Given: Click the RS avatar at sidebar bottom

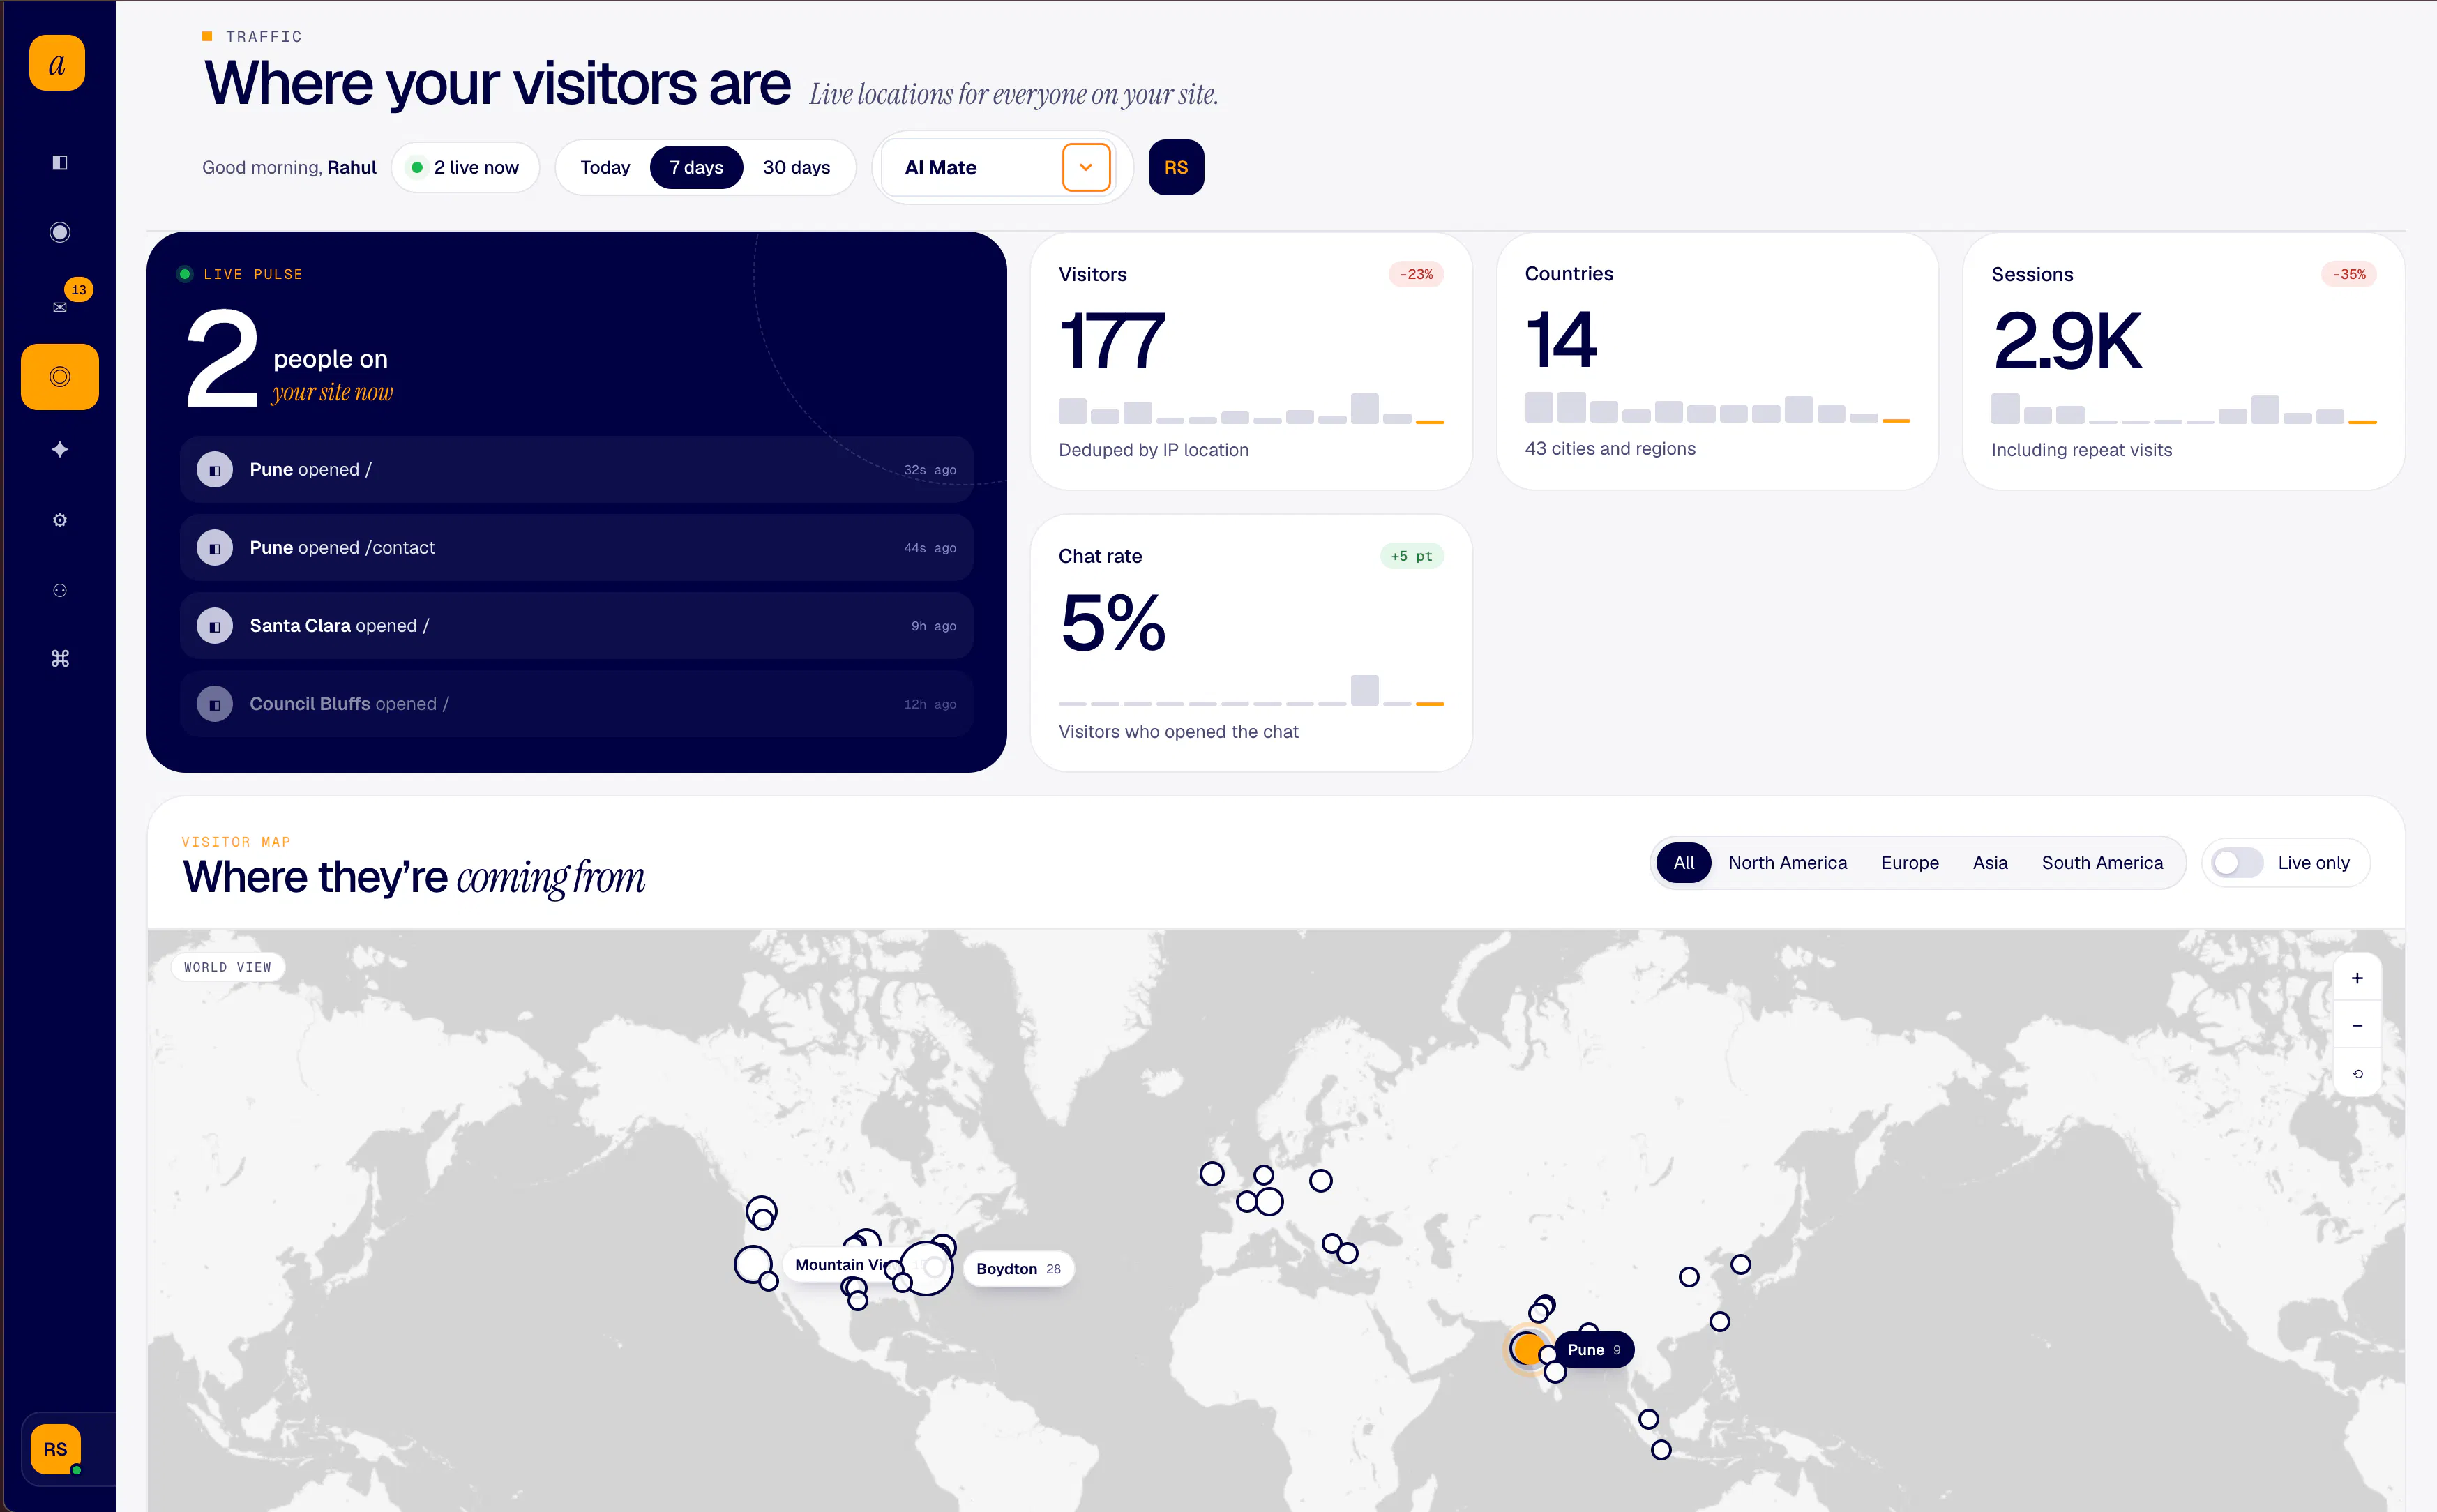Looking at the screenshot, I should tap(56, 1449).
